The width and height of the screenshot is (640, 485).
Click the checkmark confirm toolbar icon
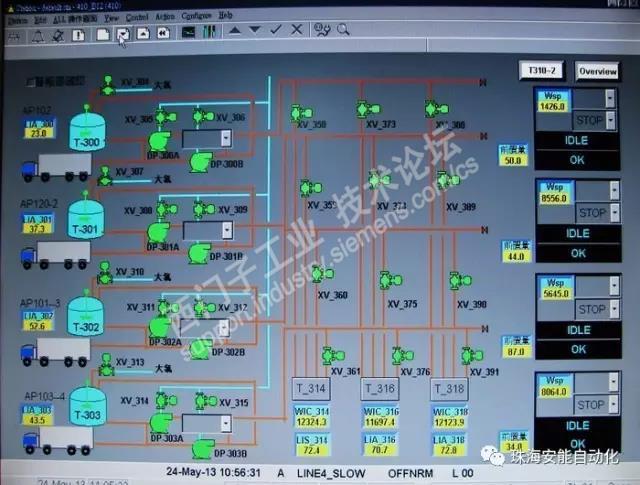coord(276,30)
